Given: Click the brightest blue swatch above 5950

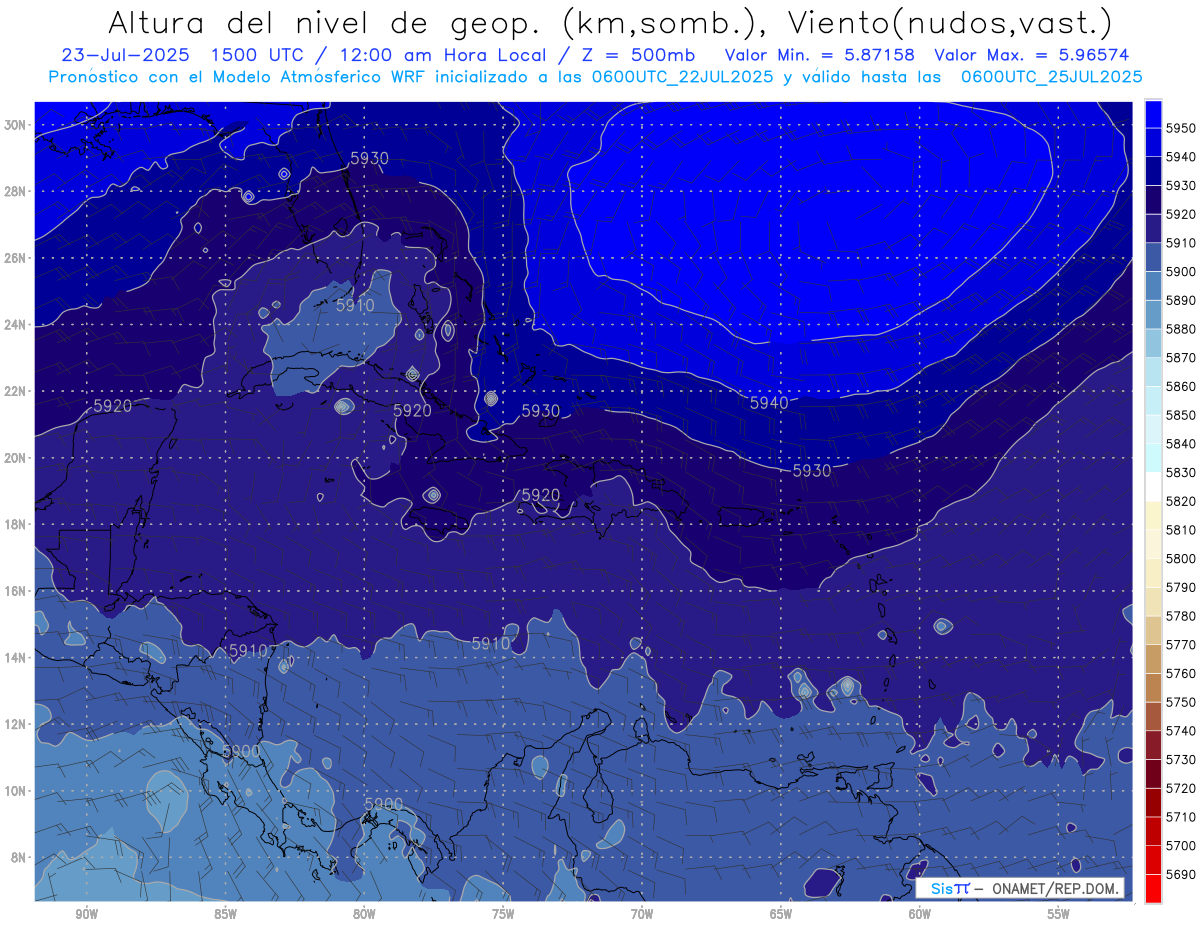Looking at the screenshot, I should (1153, 114).
